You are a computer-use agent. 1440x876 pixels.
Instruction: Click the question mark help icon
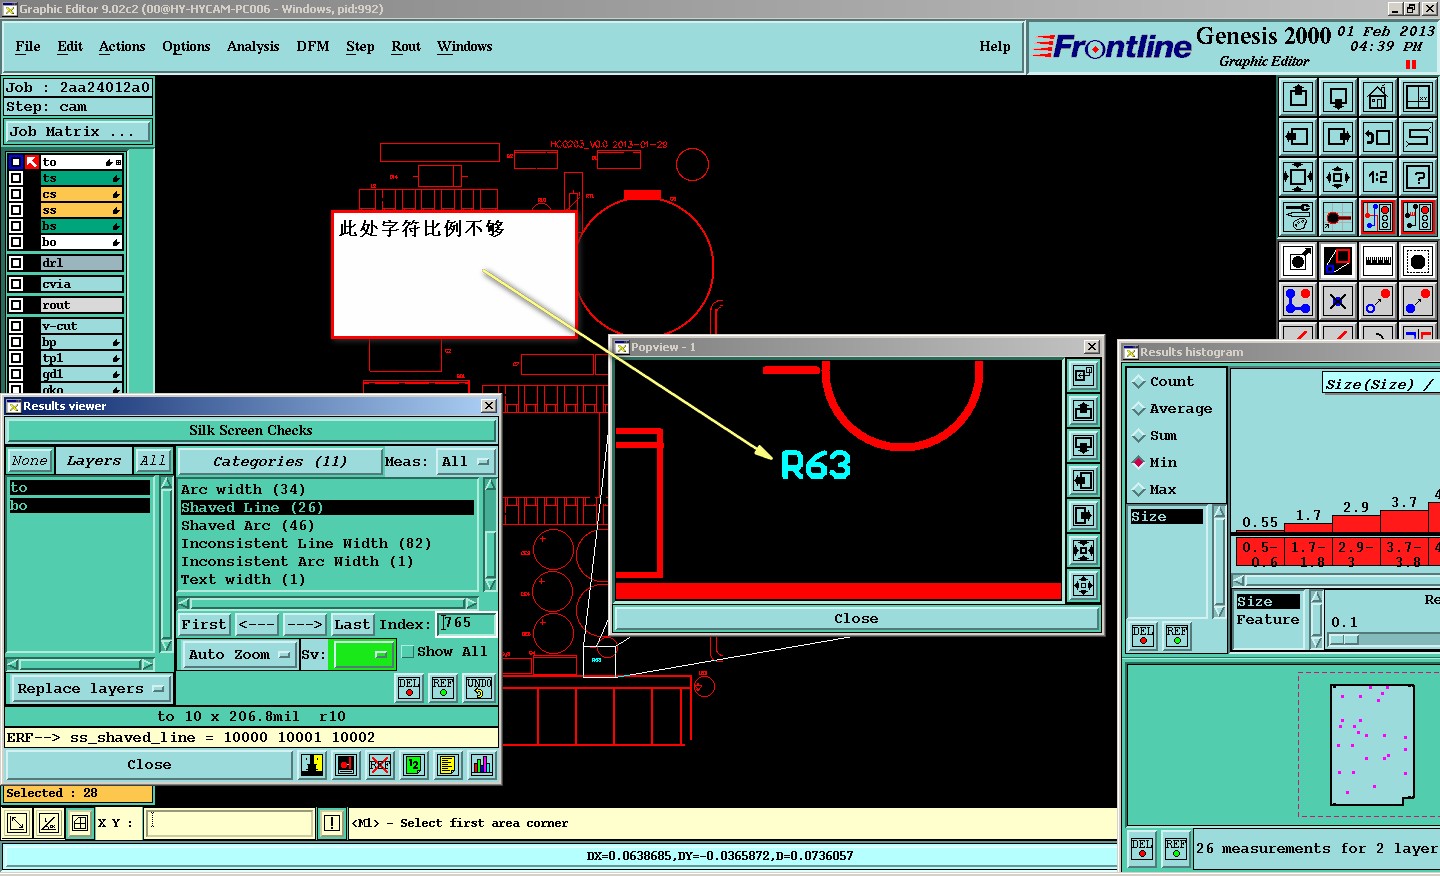click(1418, 177)
